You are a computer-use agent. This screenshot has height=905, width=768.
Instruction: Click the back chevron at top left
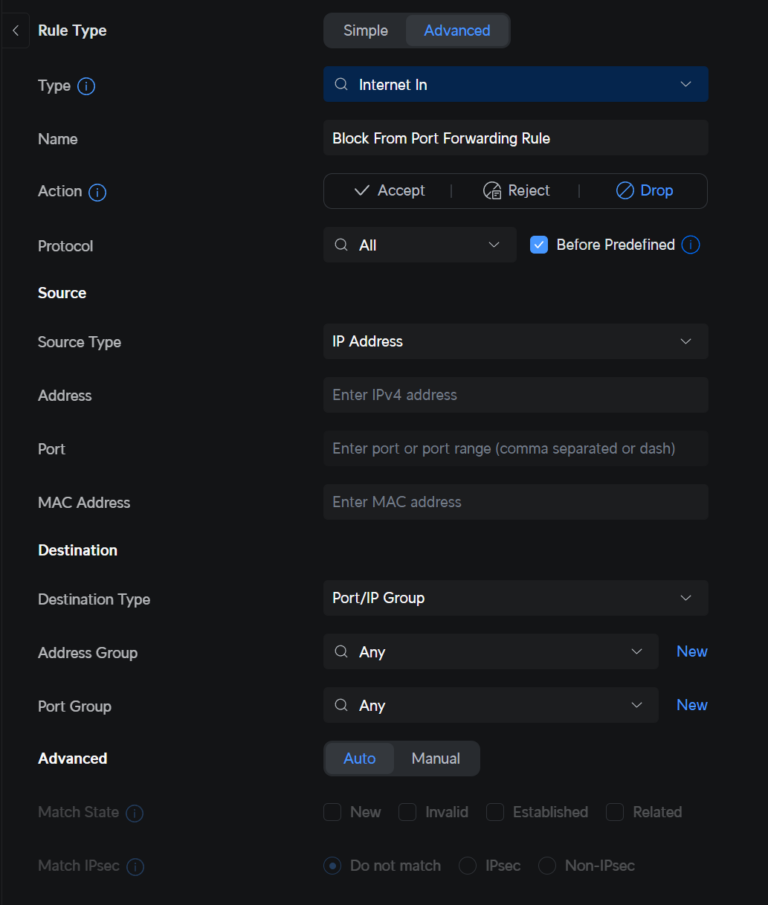coord(15,30)
